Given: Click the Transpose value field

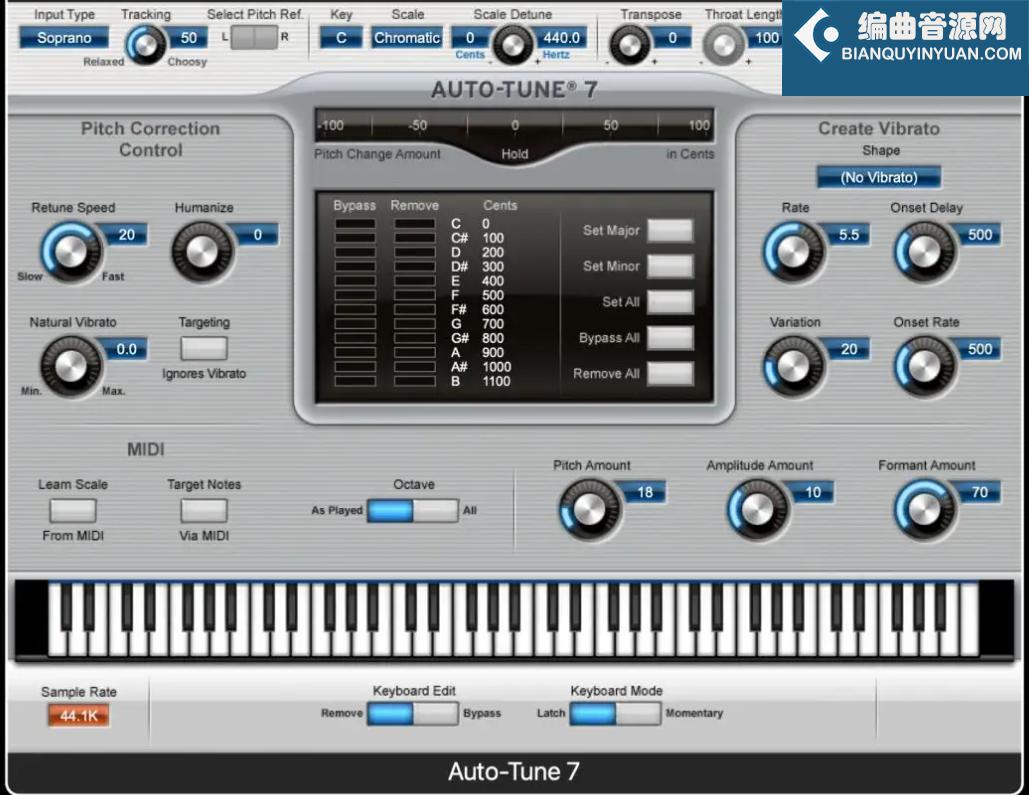Looking at the screenshot, I should [x=672, y=37].
